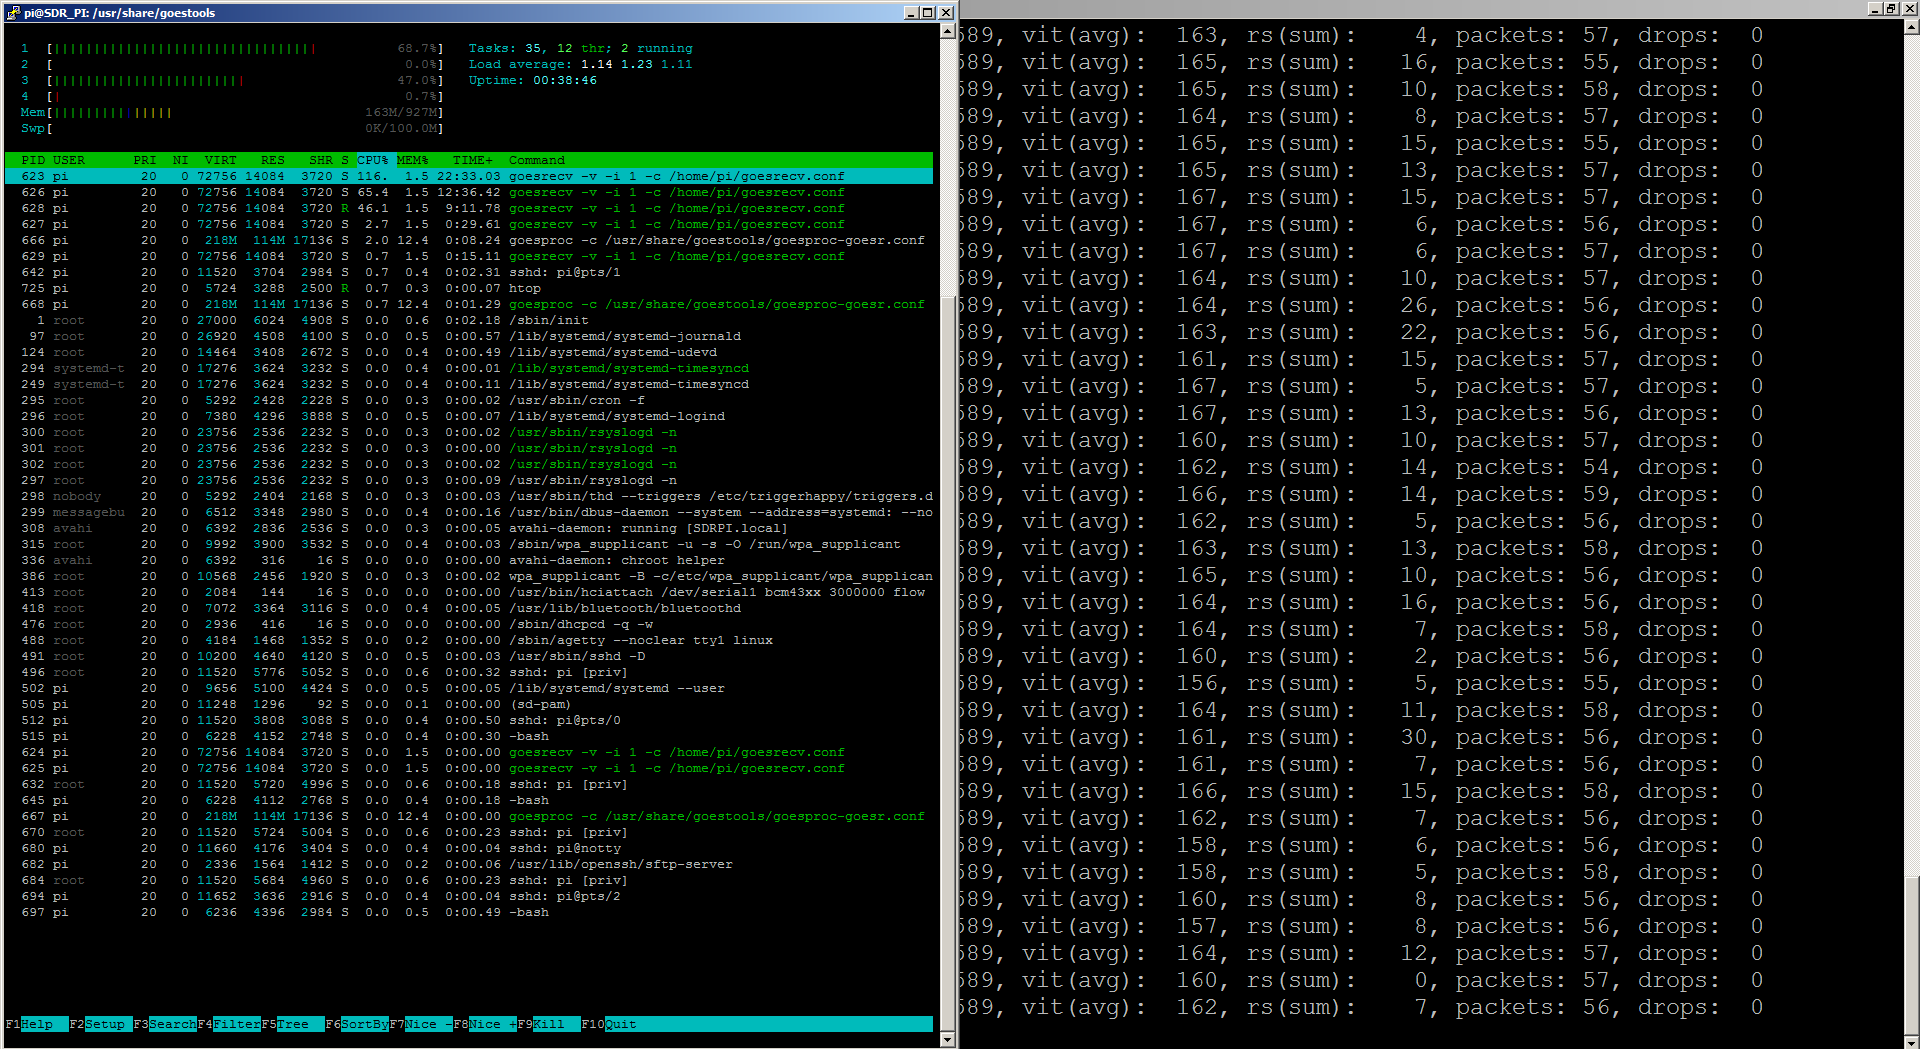
Task: Maximize the htop PuTTY window
Action: pos(927,13)
